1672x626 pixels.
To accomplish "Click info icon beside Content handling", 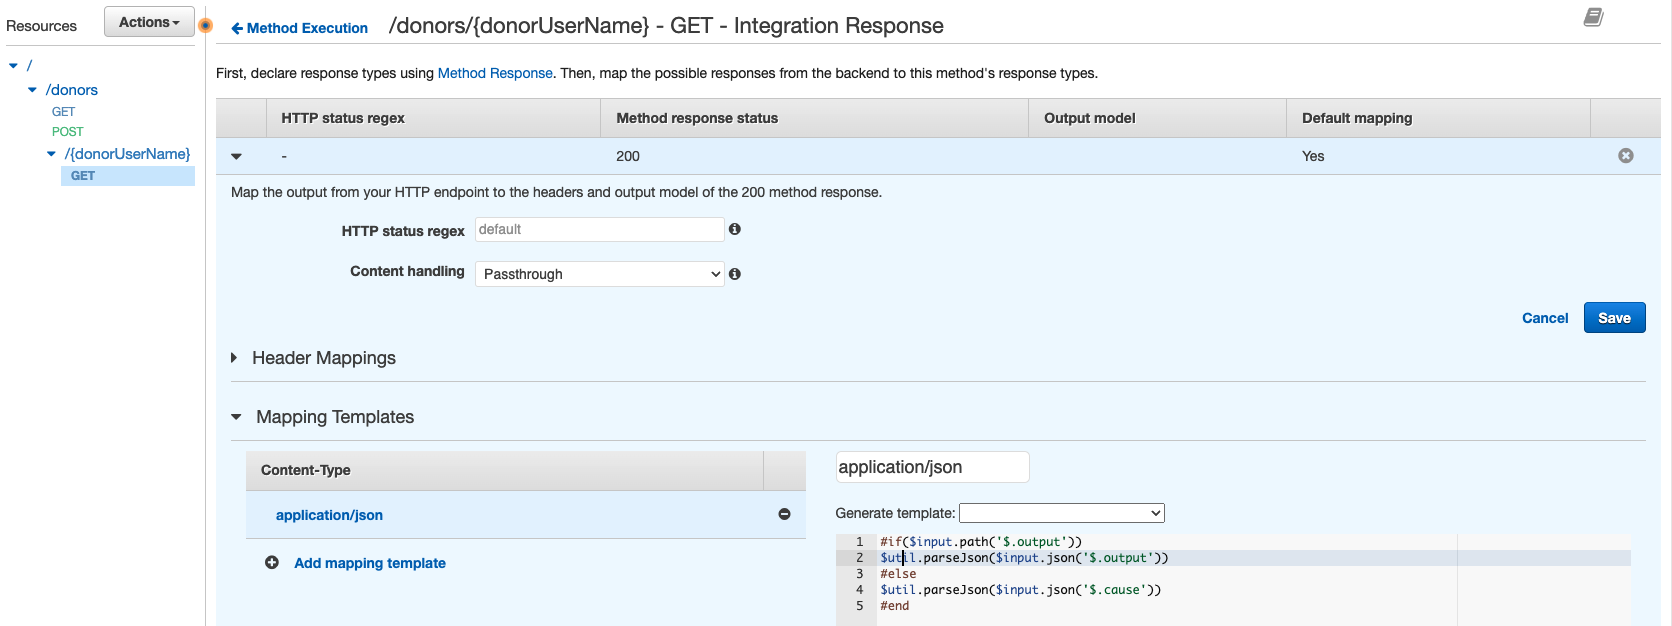I will (735, 274).
